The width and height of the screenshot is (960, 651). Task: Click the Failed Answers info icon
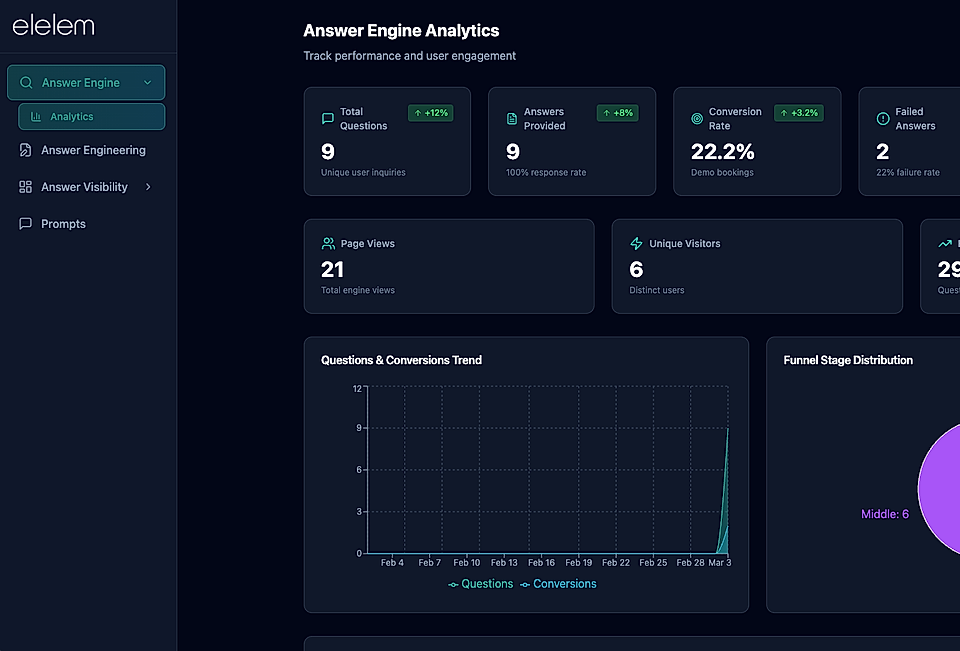885,118
